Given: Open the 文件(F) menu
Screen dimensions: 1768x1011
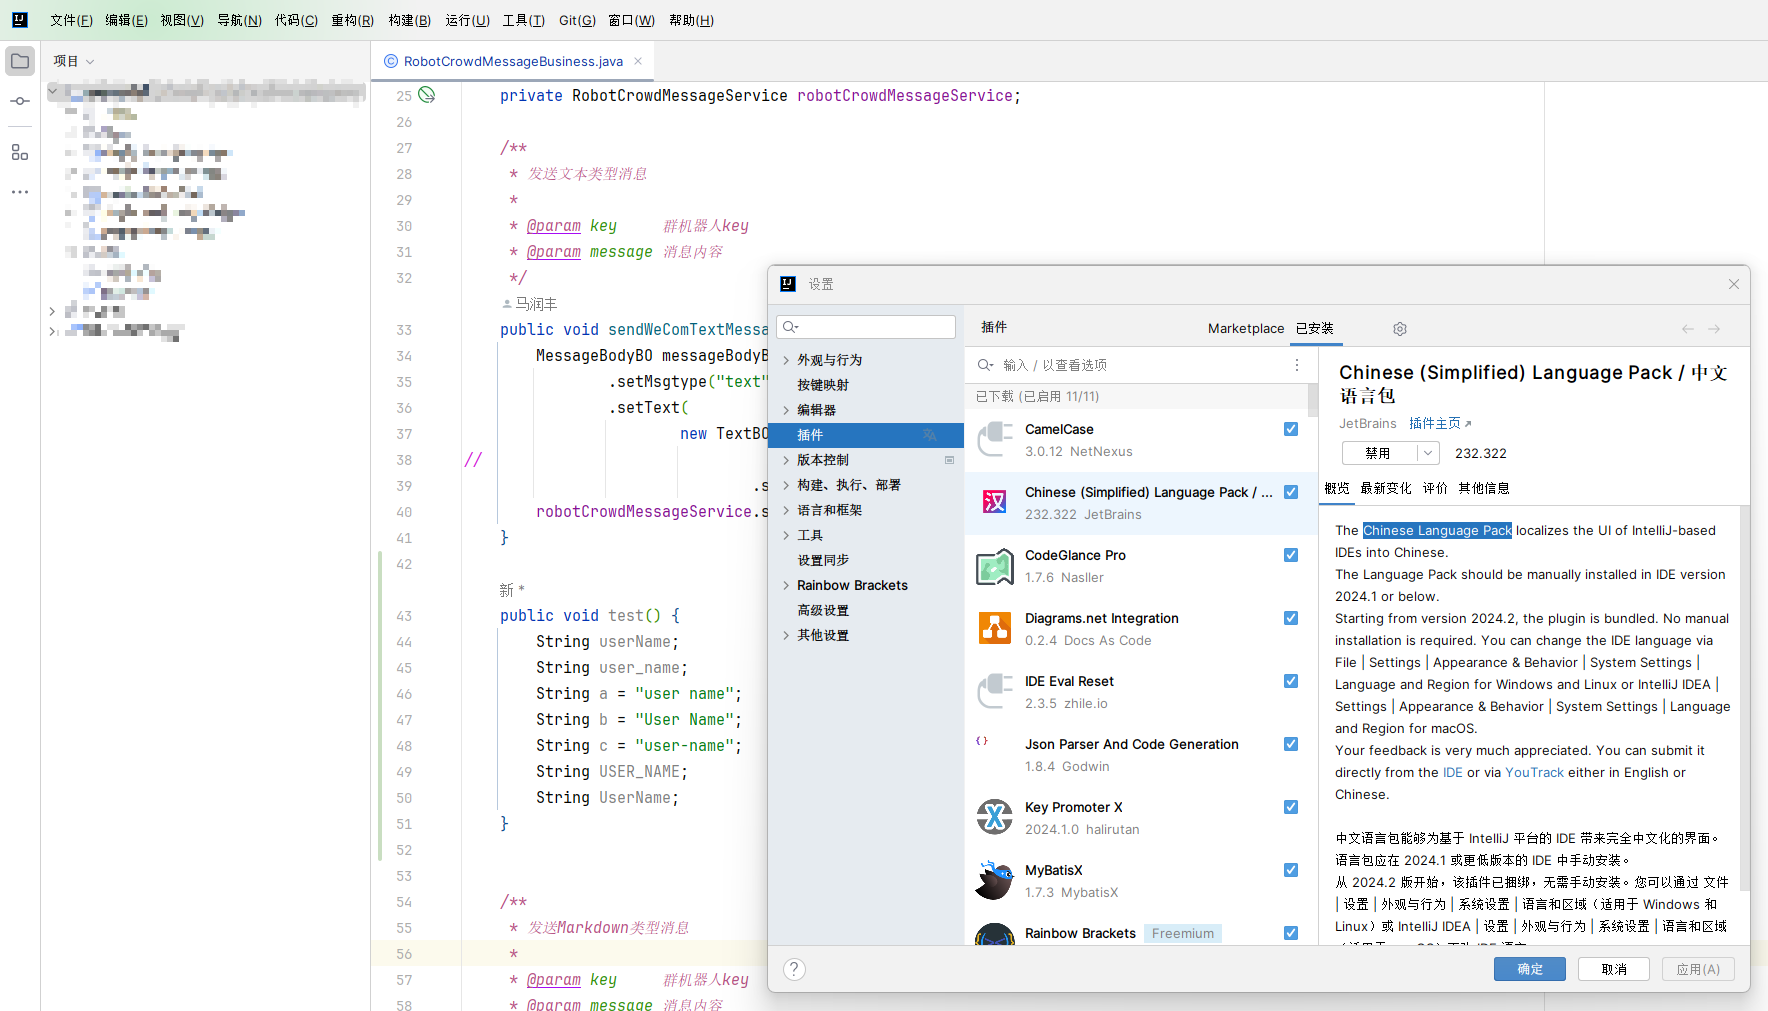Looking at the screenshot, I should click(71, 20).
